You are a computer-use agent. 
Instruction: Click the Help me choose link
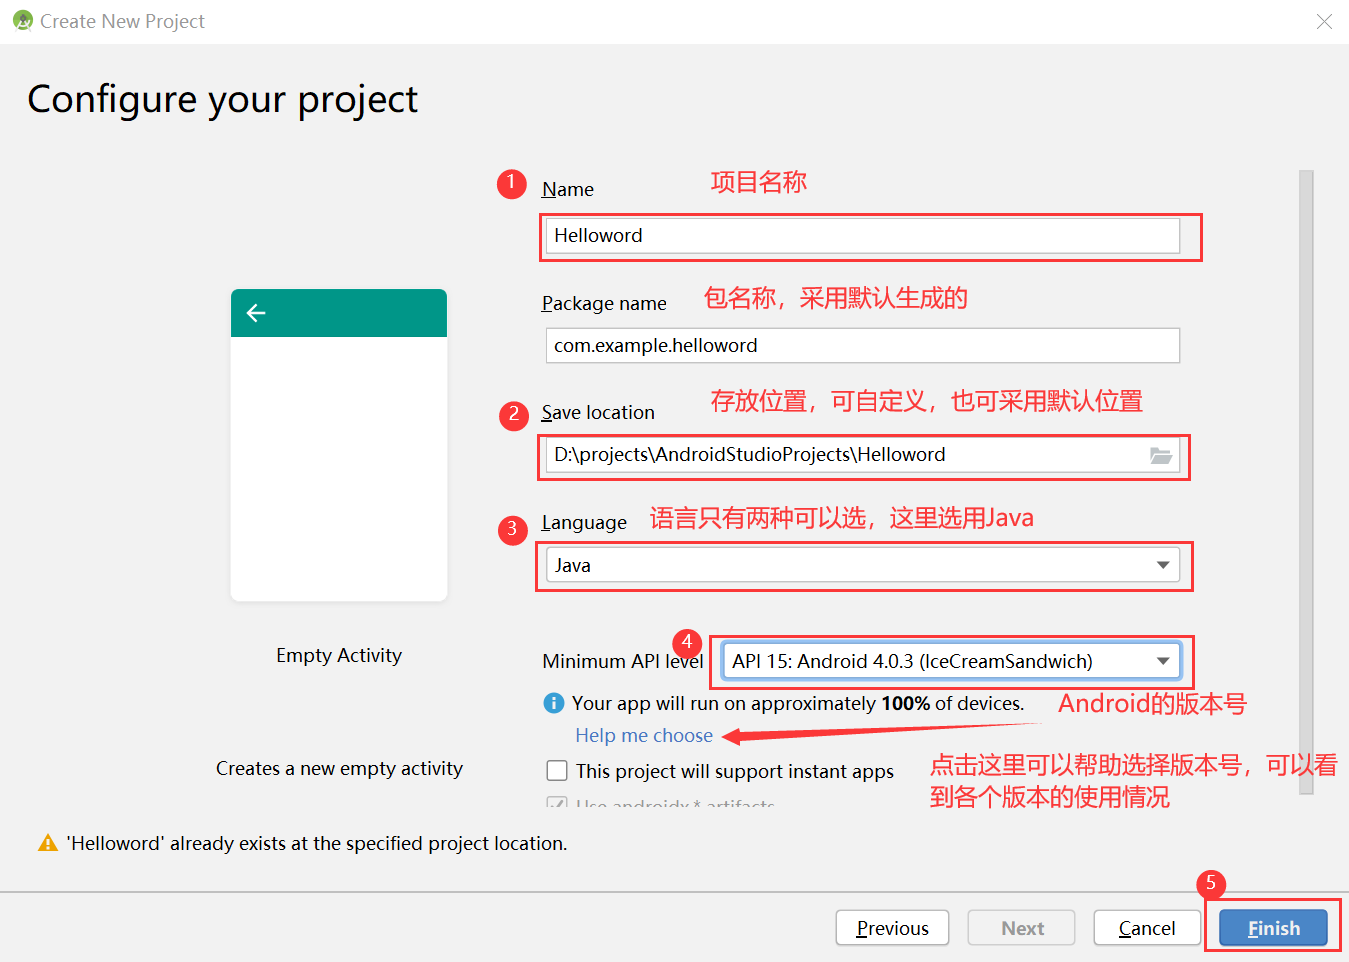(644, 735)
